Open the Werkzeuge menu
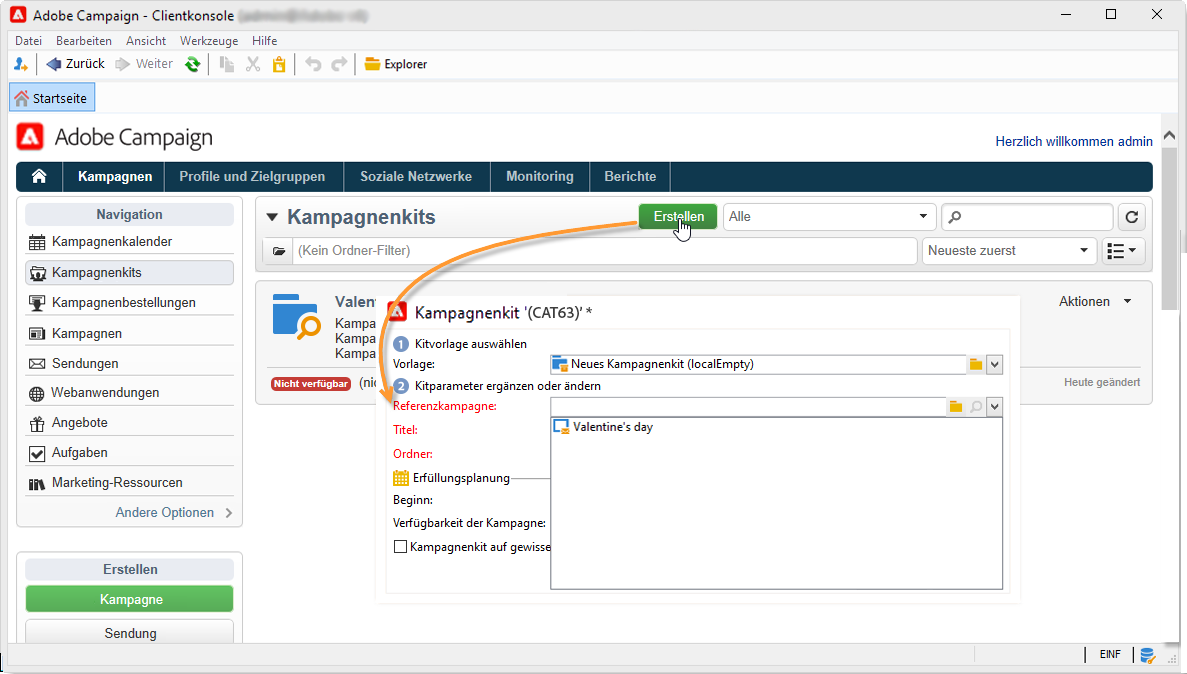Viewport: 1187px width, 674px height. coord(209,41)
